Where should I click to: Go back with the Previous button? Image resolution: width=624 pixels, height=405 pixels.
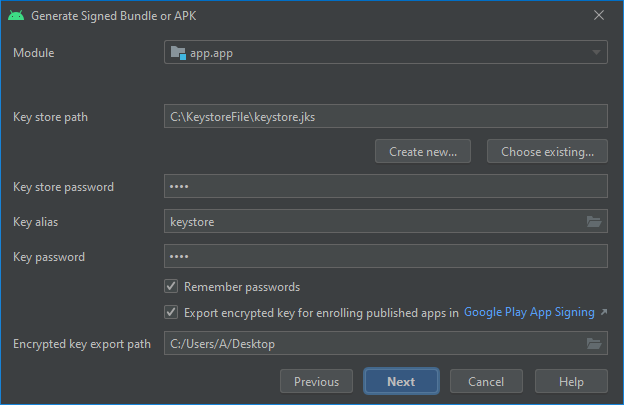click(x=316, y=381)
